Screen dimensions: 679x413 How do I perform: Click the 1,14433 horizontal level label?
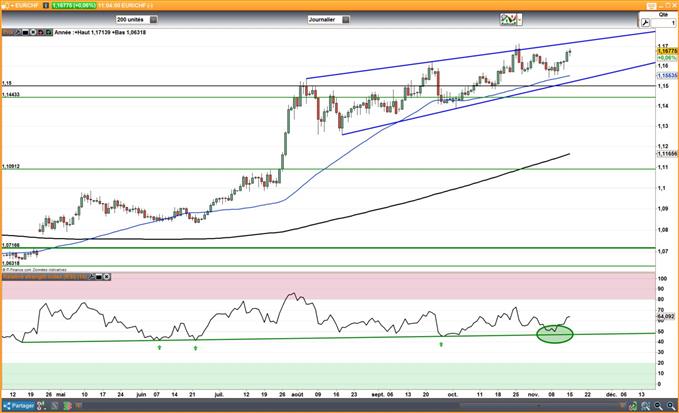click(x=11, y=94)
